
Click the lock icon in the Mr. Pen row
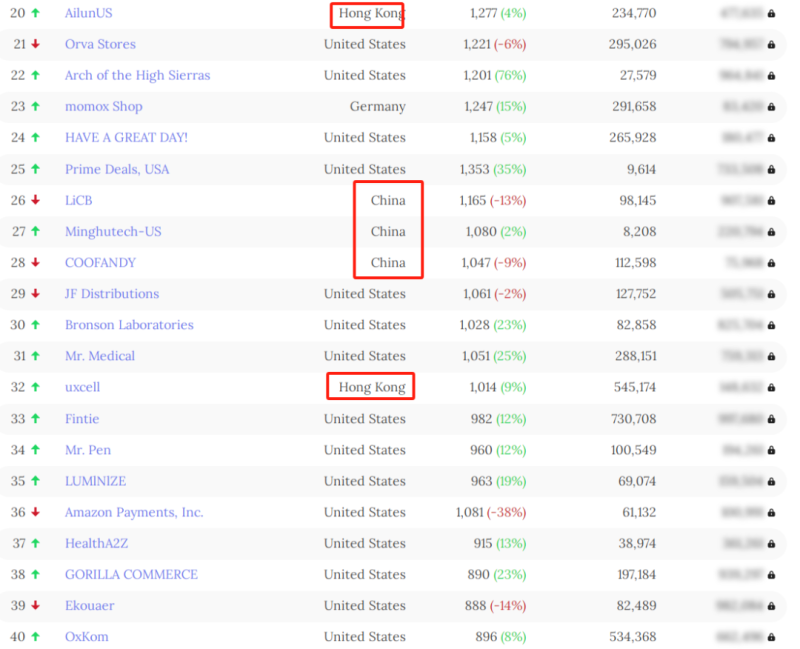tap(771, 450)
